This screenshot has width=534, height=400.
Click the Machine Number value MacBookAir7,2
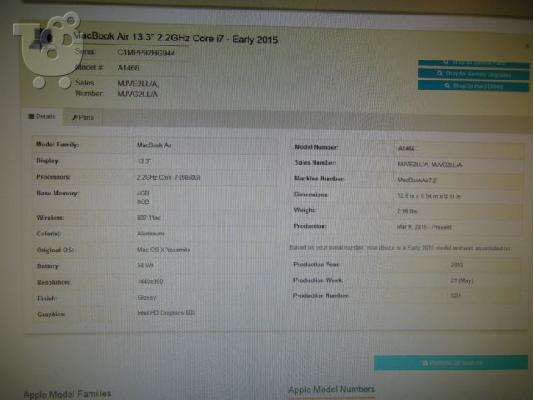417,180
